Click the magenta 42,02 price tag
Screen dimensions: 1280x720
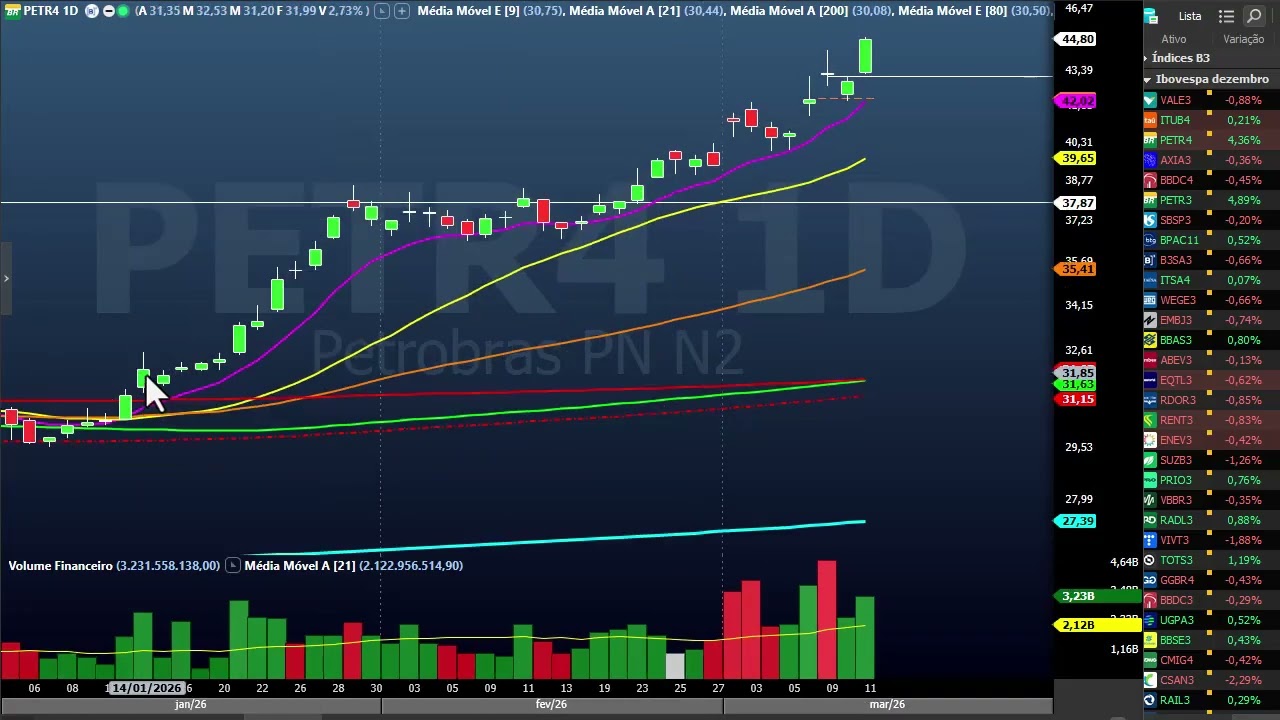pyautogui.click(x=1077, y=101)
